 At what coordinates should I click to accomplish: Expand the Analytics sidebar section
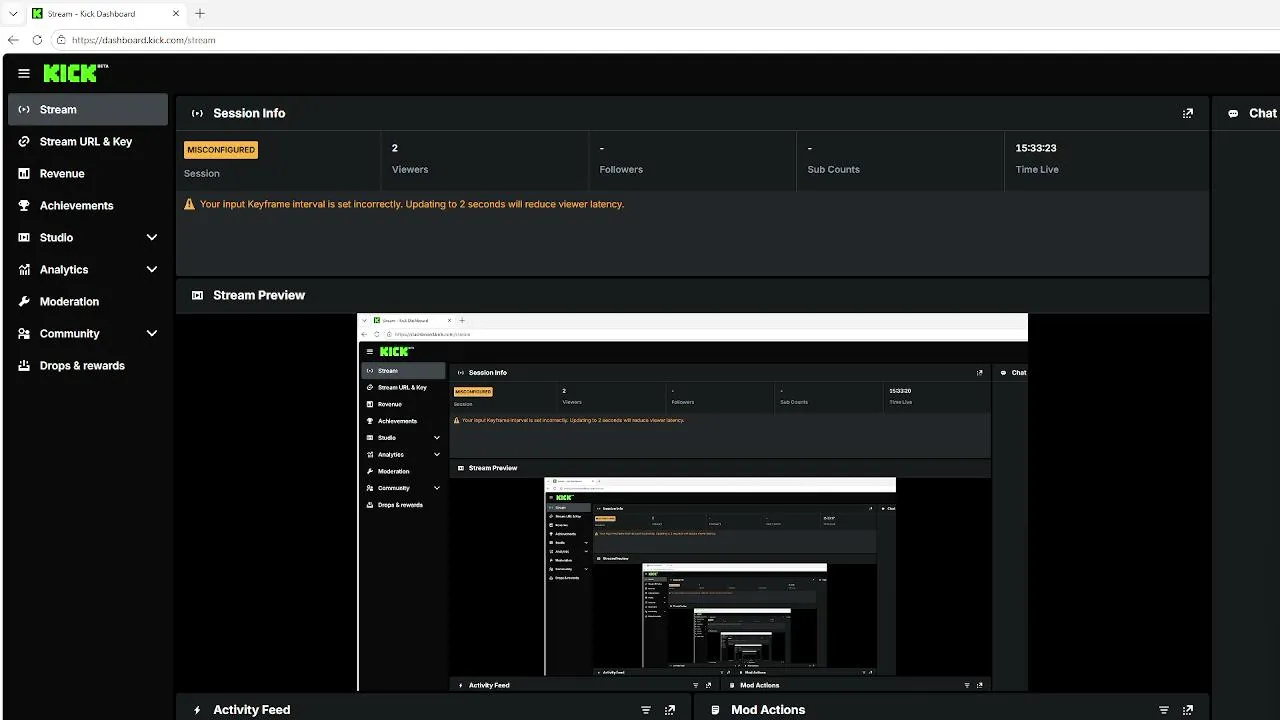(x=152, y=270)
